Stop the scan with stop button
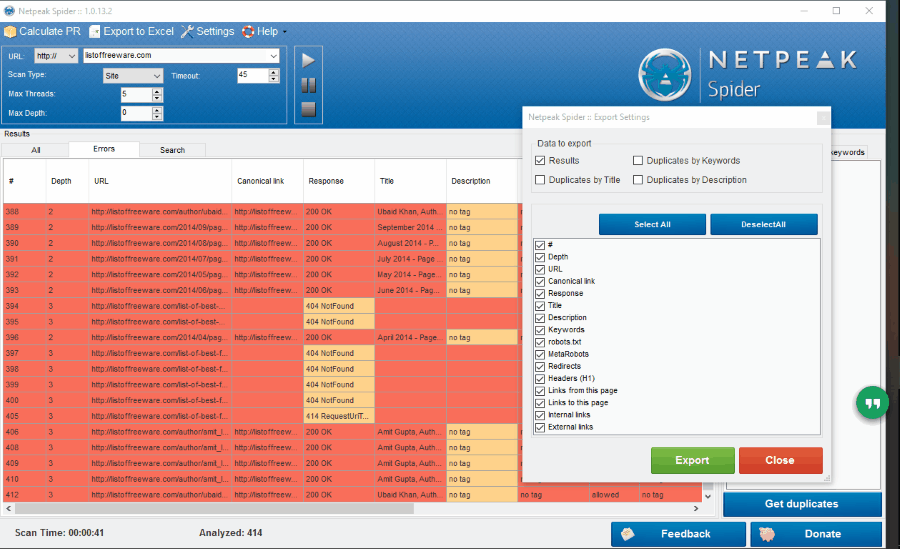900x549 pixels. point(308,109)
